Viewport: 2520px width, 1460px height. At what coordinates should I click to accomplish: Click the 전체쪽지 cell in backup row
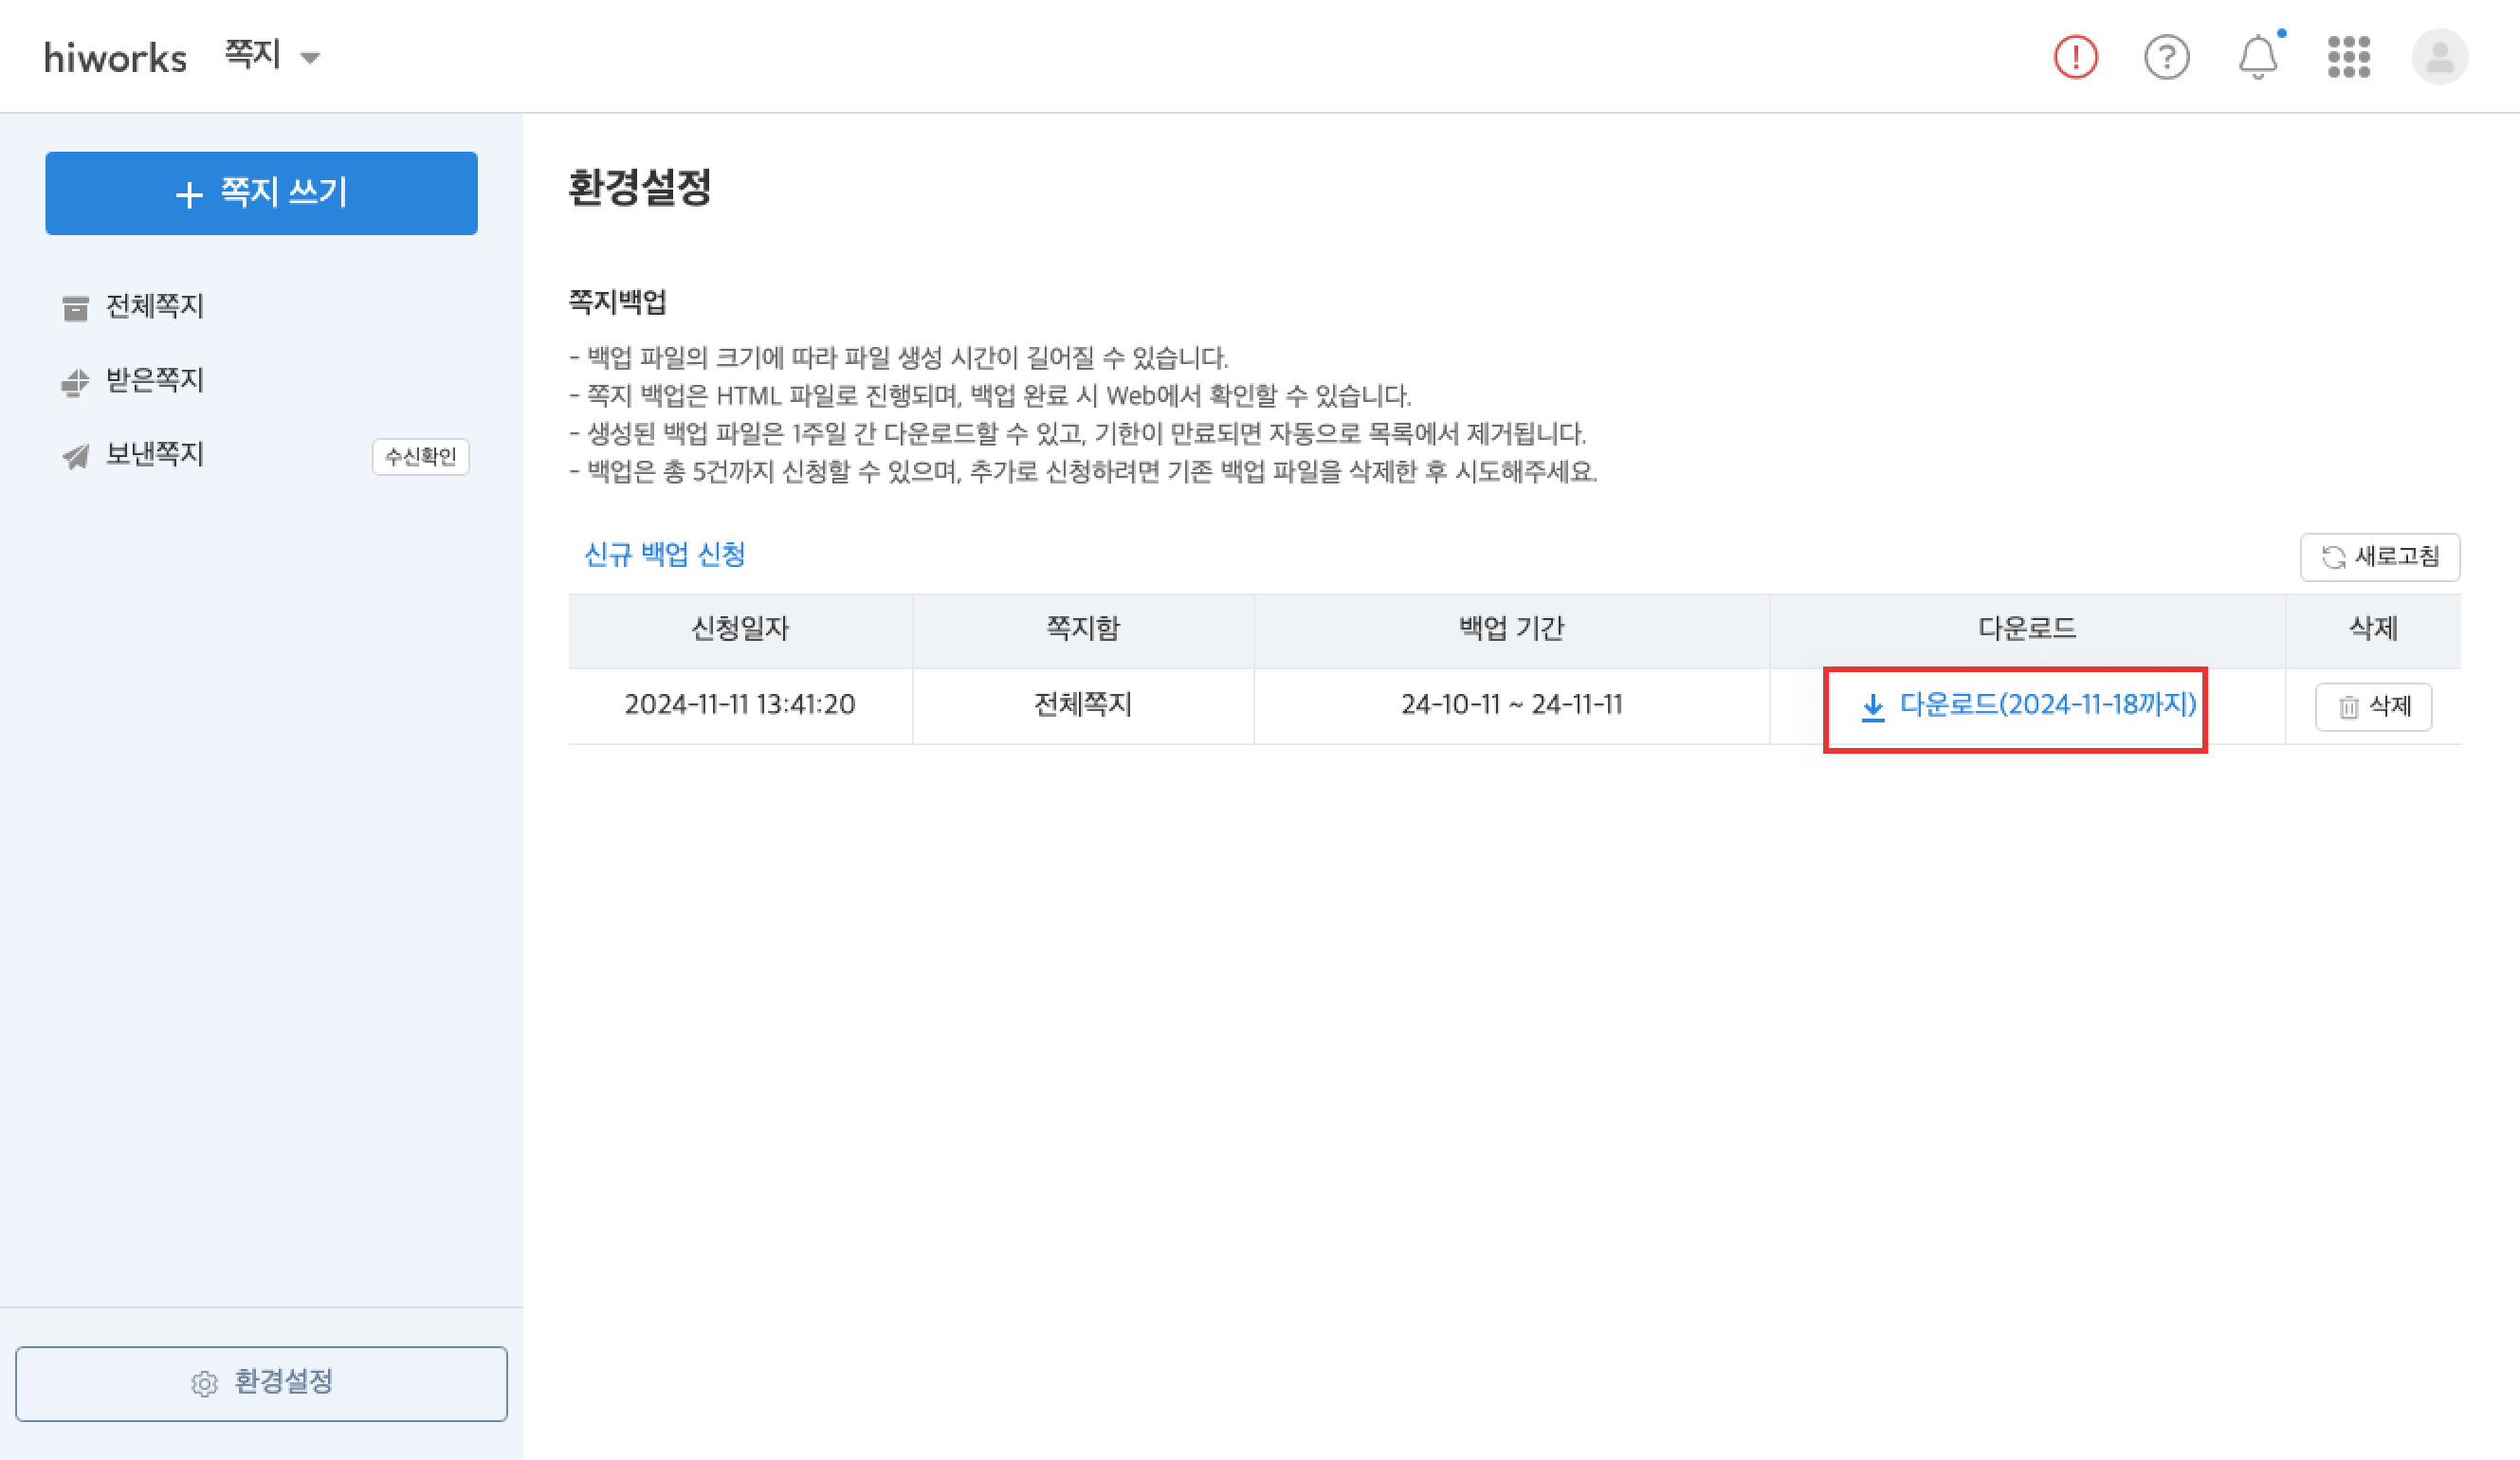(1082, 705)
